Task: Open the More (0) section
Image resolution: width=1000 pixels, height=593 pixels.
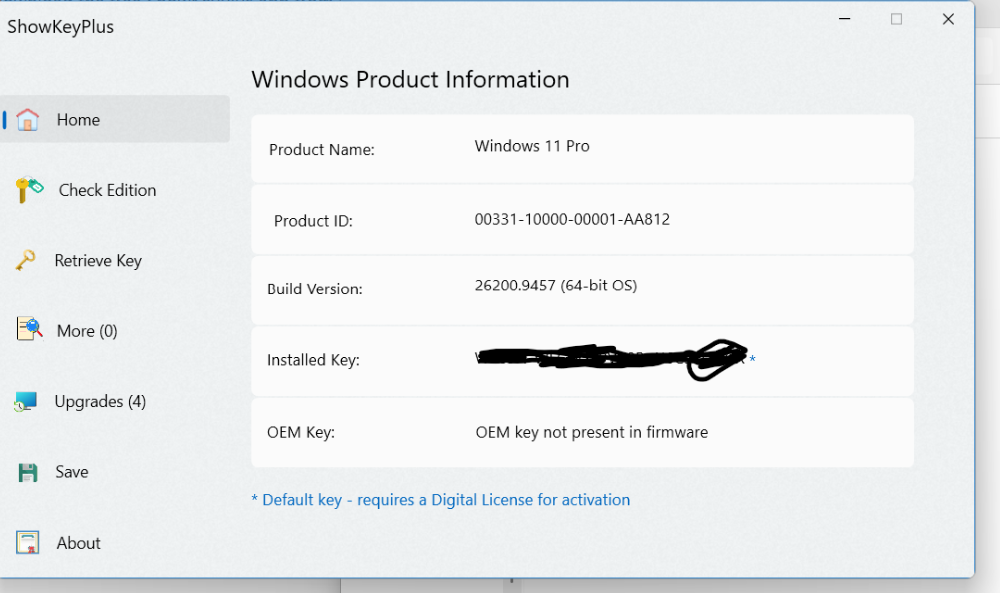Action: [87, 331]
